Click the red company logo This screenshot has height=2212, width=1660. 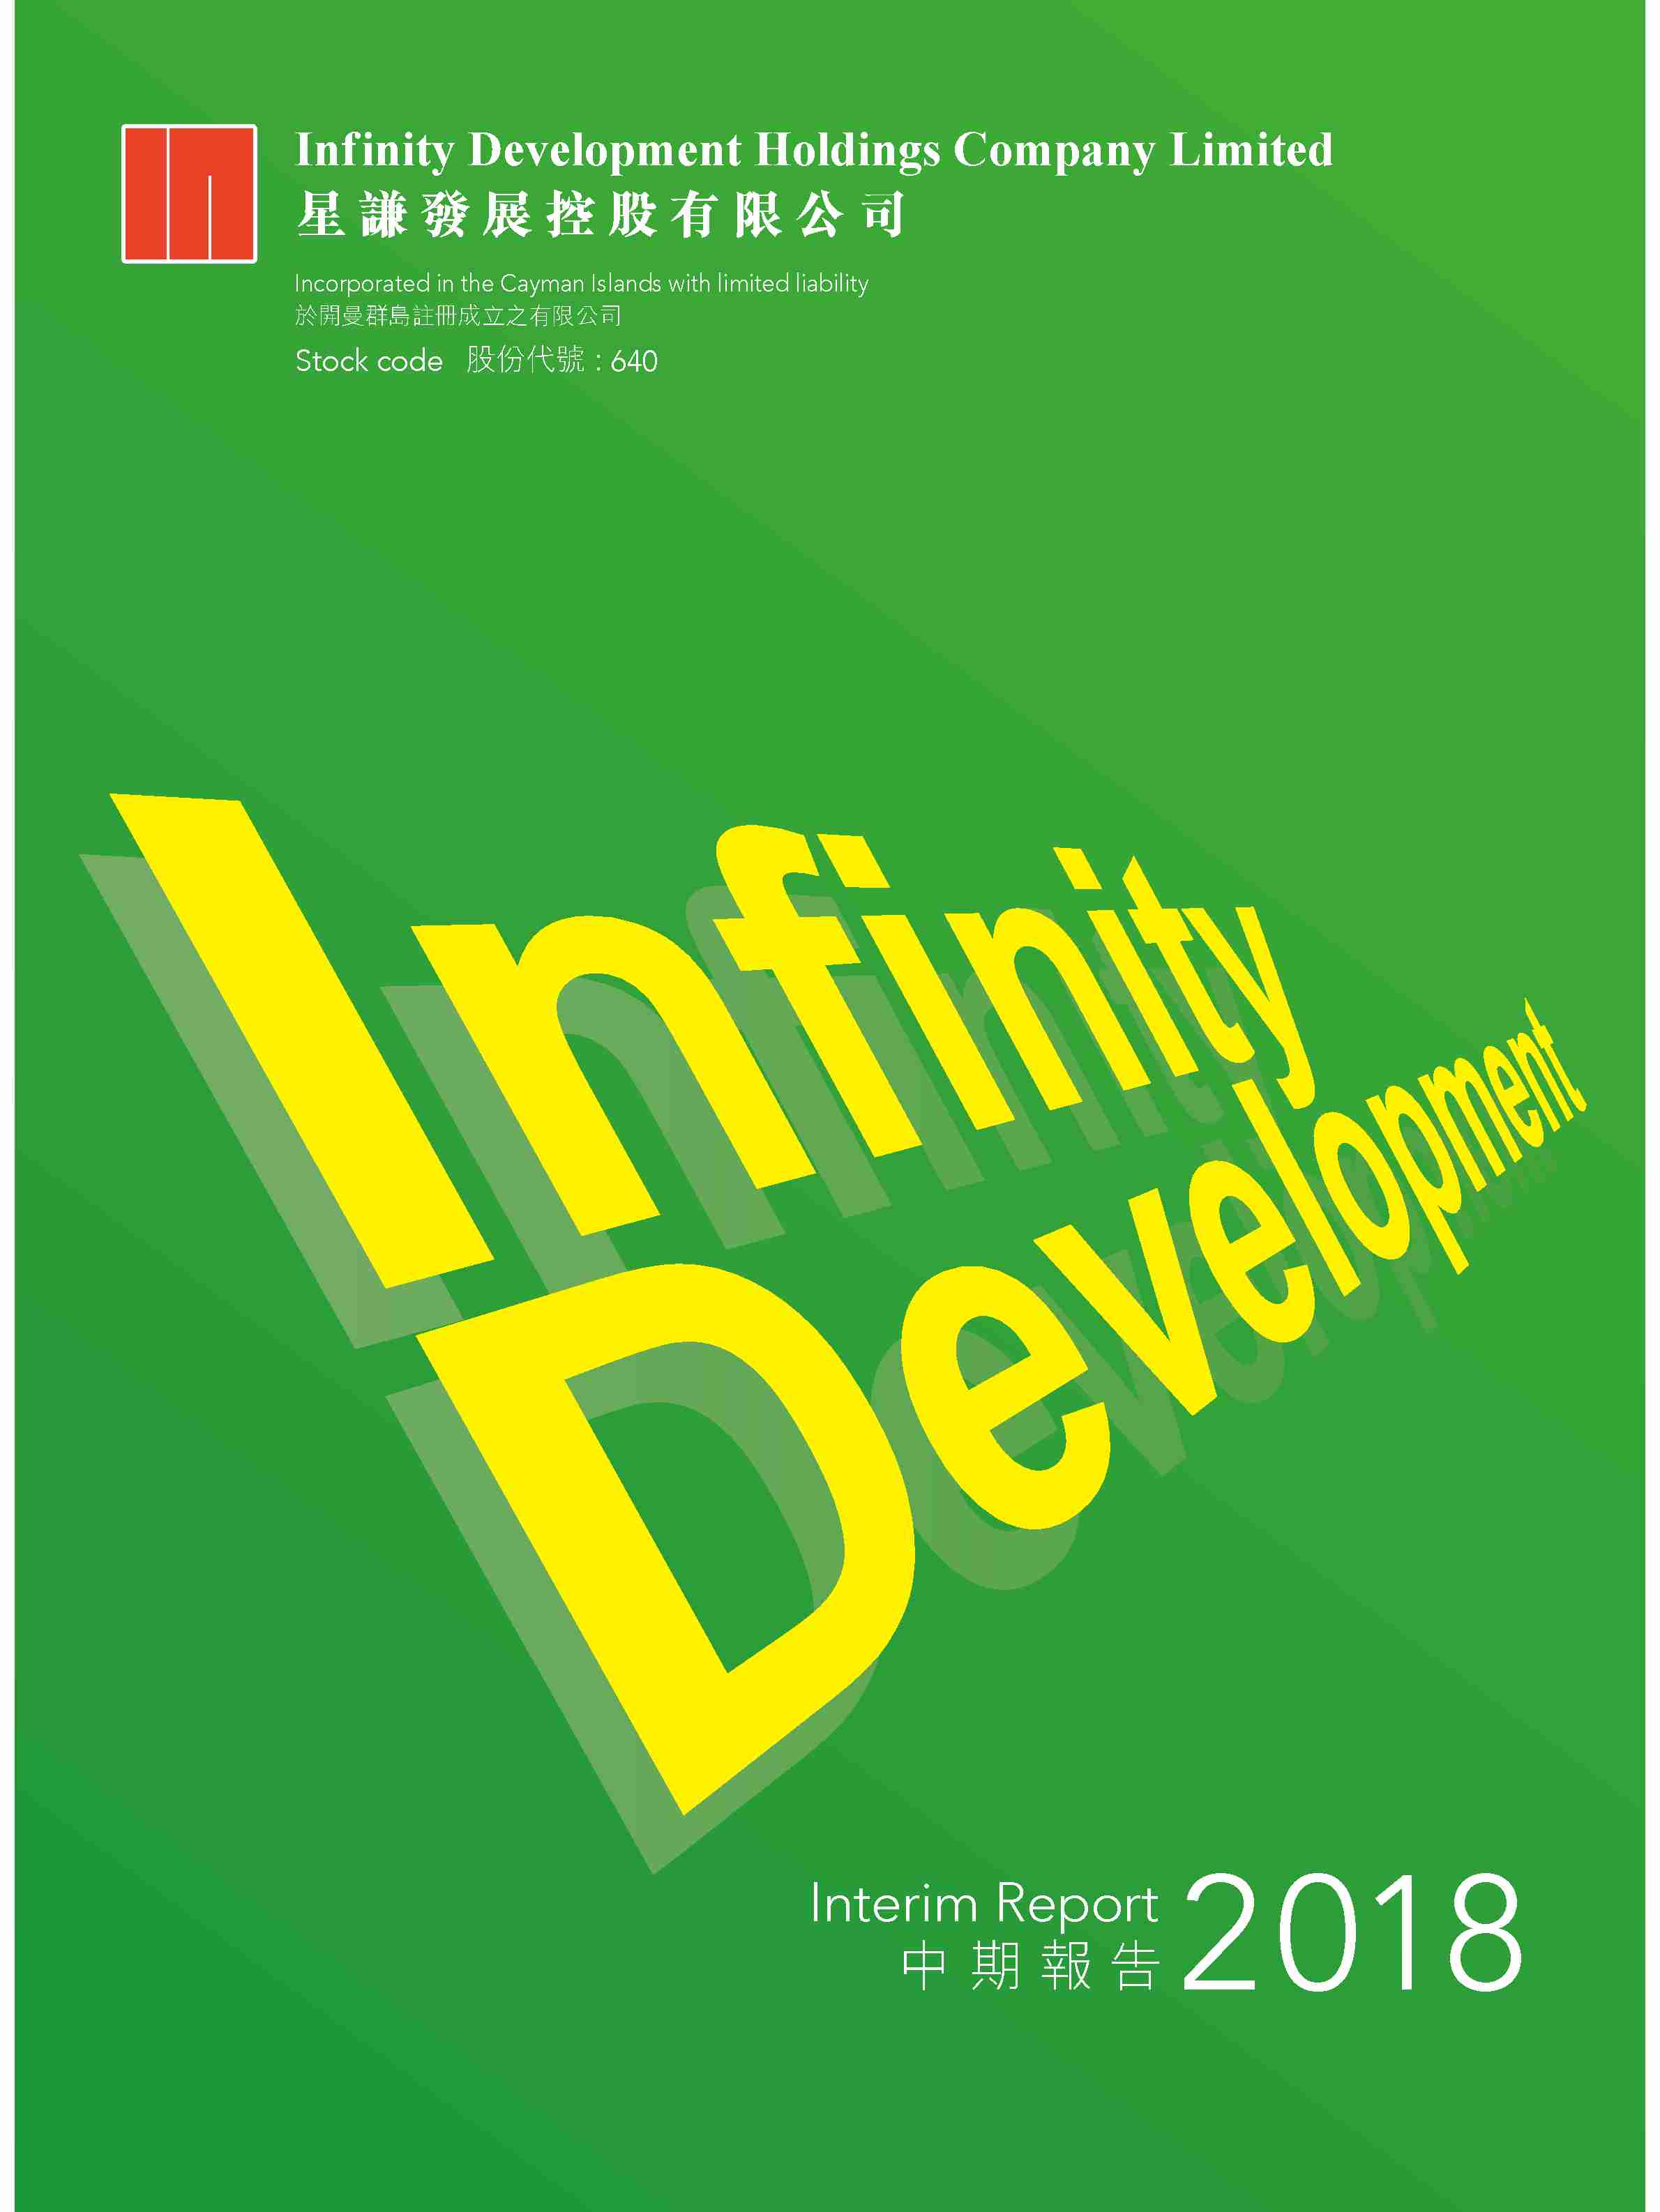[x=189, y=194]
